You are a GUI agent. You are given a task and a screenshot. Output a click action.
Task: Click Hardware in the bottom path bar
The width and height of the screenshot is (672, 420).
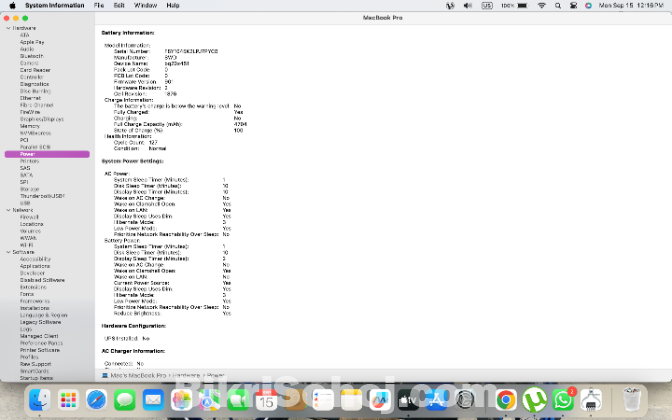click(186, 375)
